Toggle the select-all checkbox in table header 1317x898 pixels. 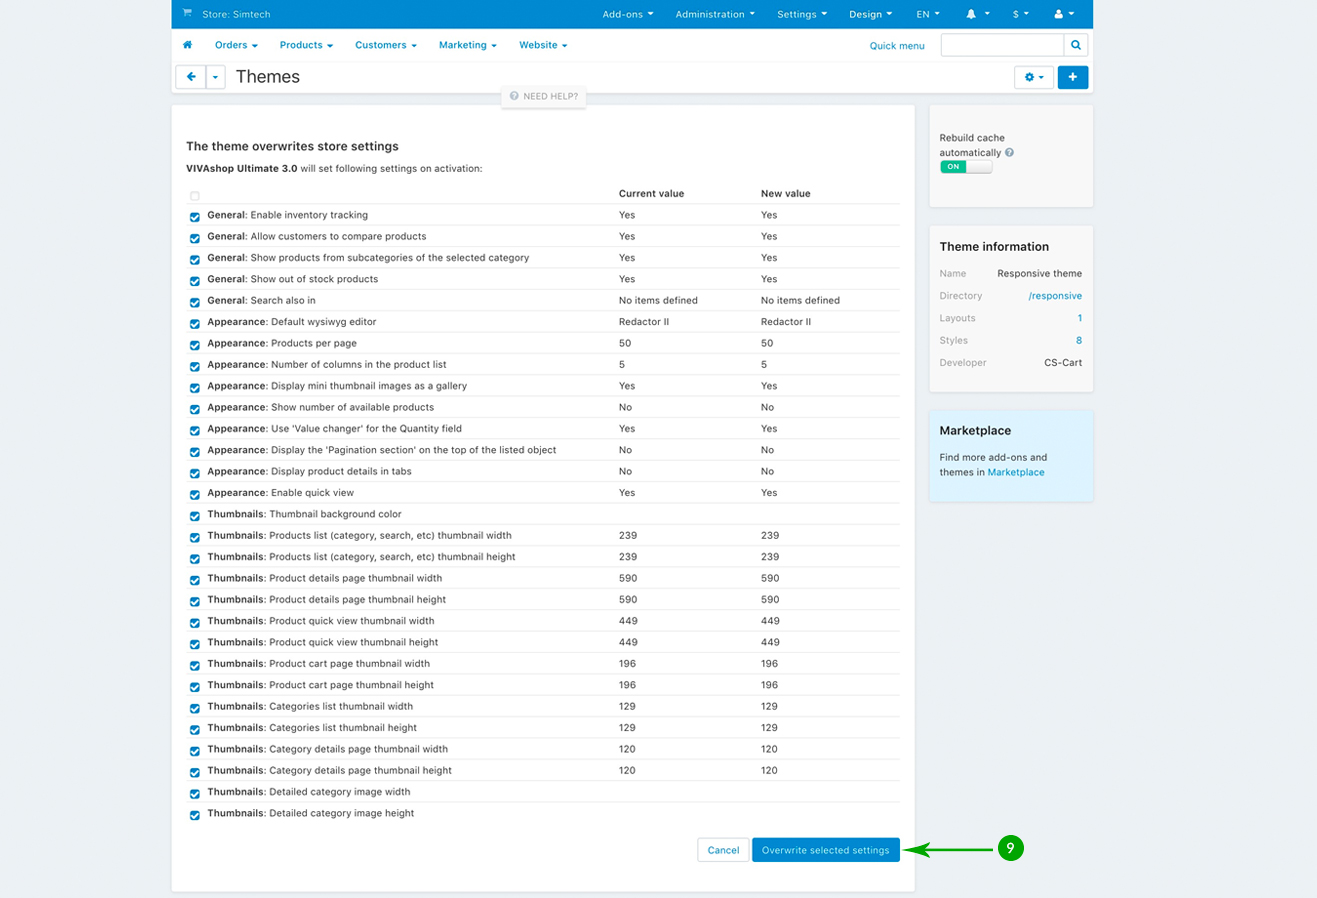[195, 196]
